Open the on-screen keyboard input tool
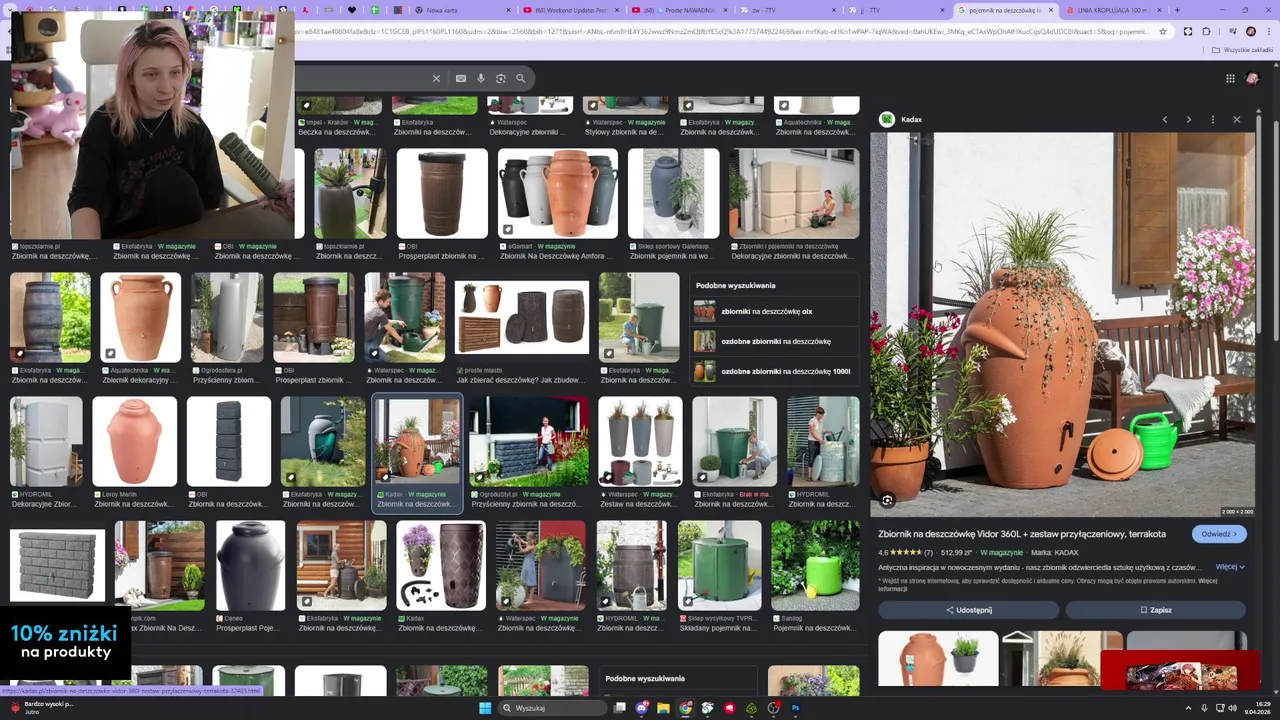 (x=461, y=78)
